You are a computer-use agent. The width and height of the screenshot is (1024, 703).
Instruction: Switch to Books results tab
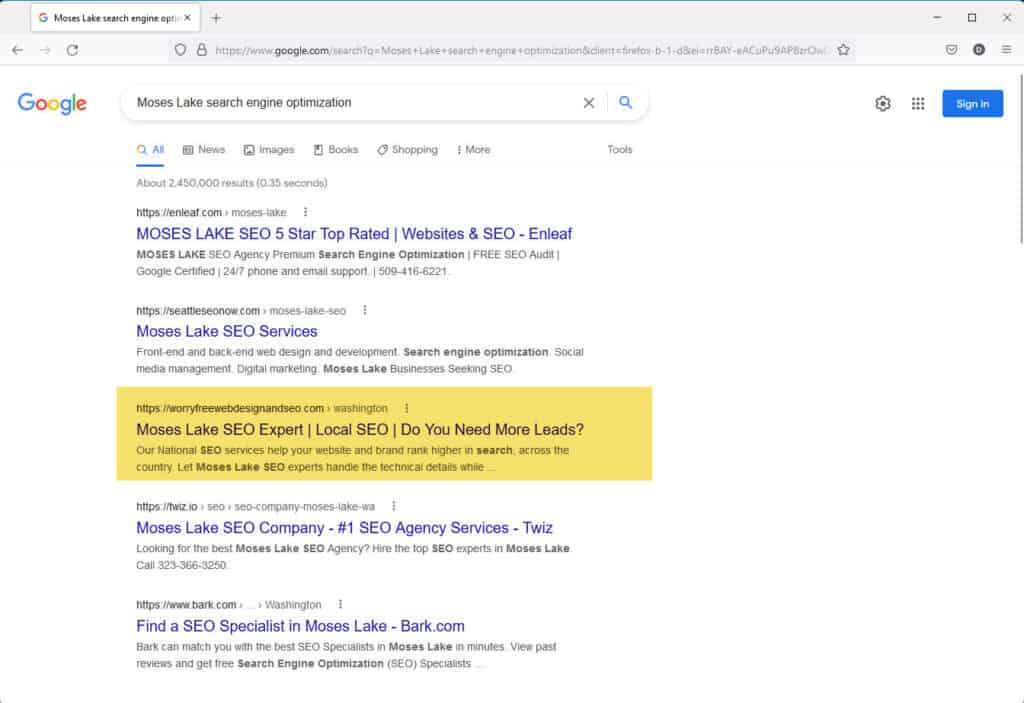pos(336,150)
